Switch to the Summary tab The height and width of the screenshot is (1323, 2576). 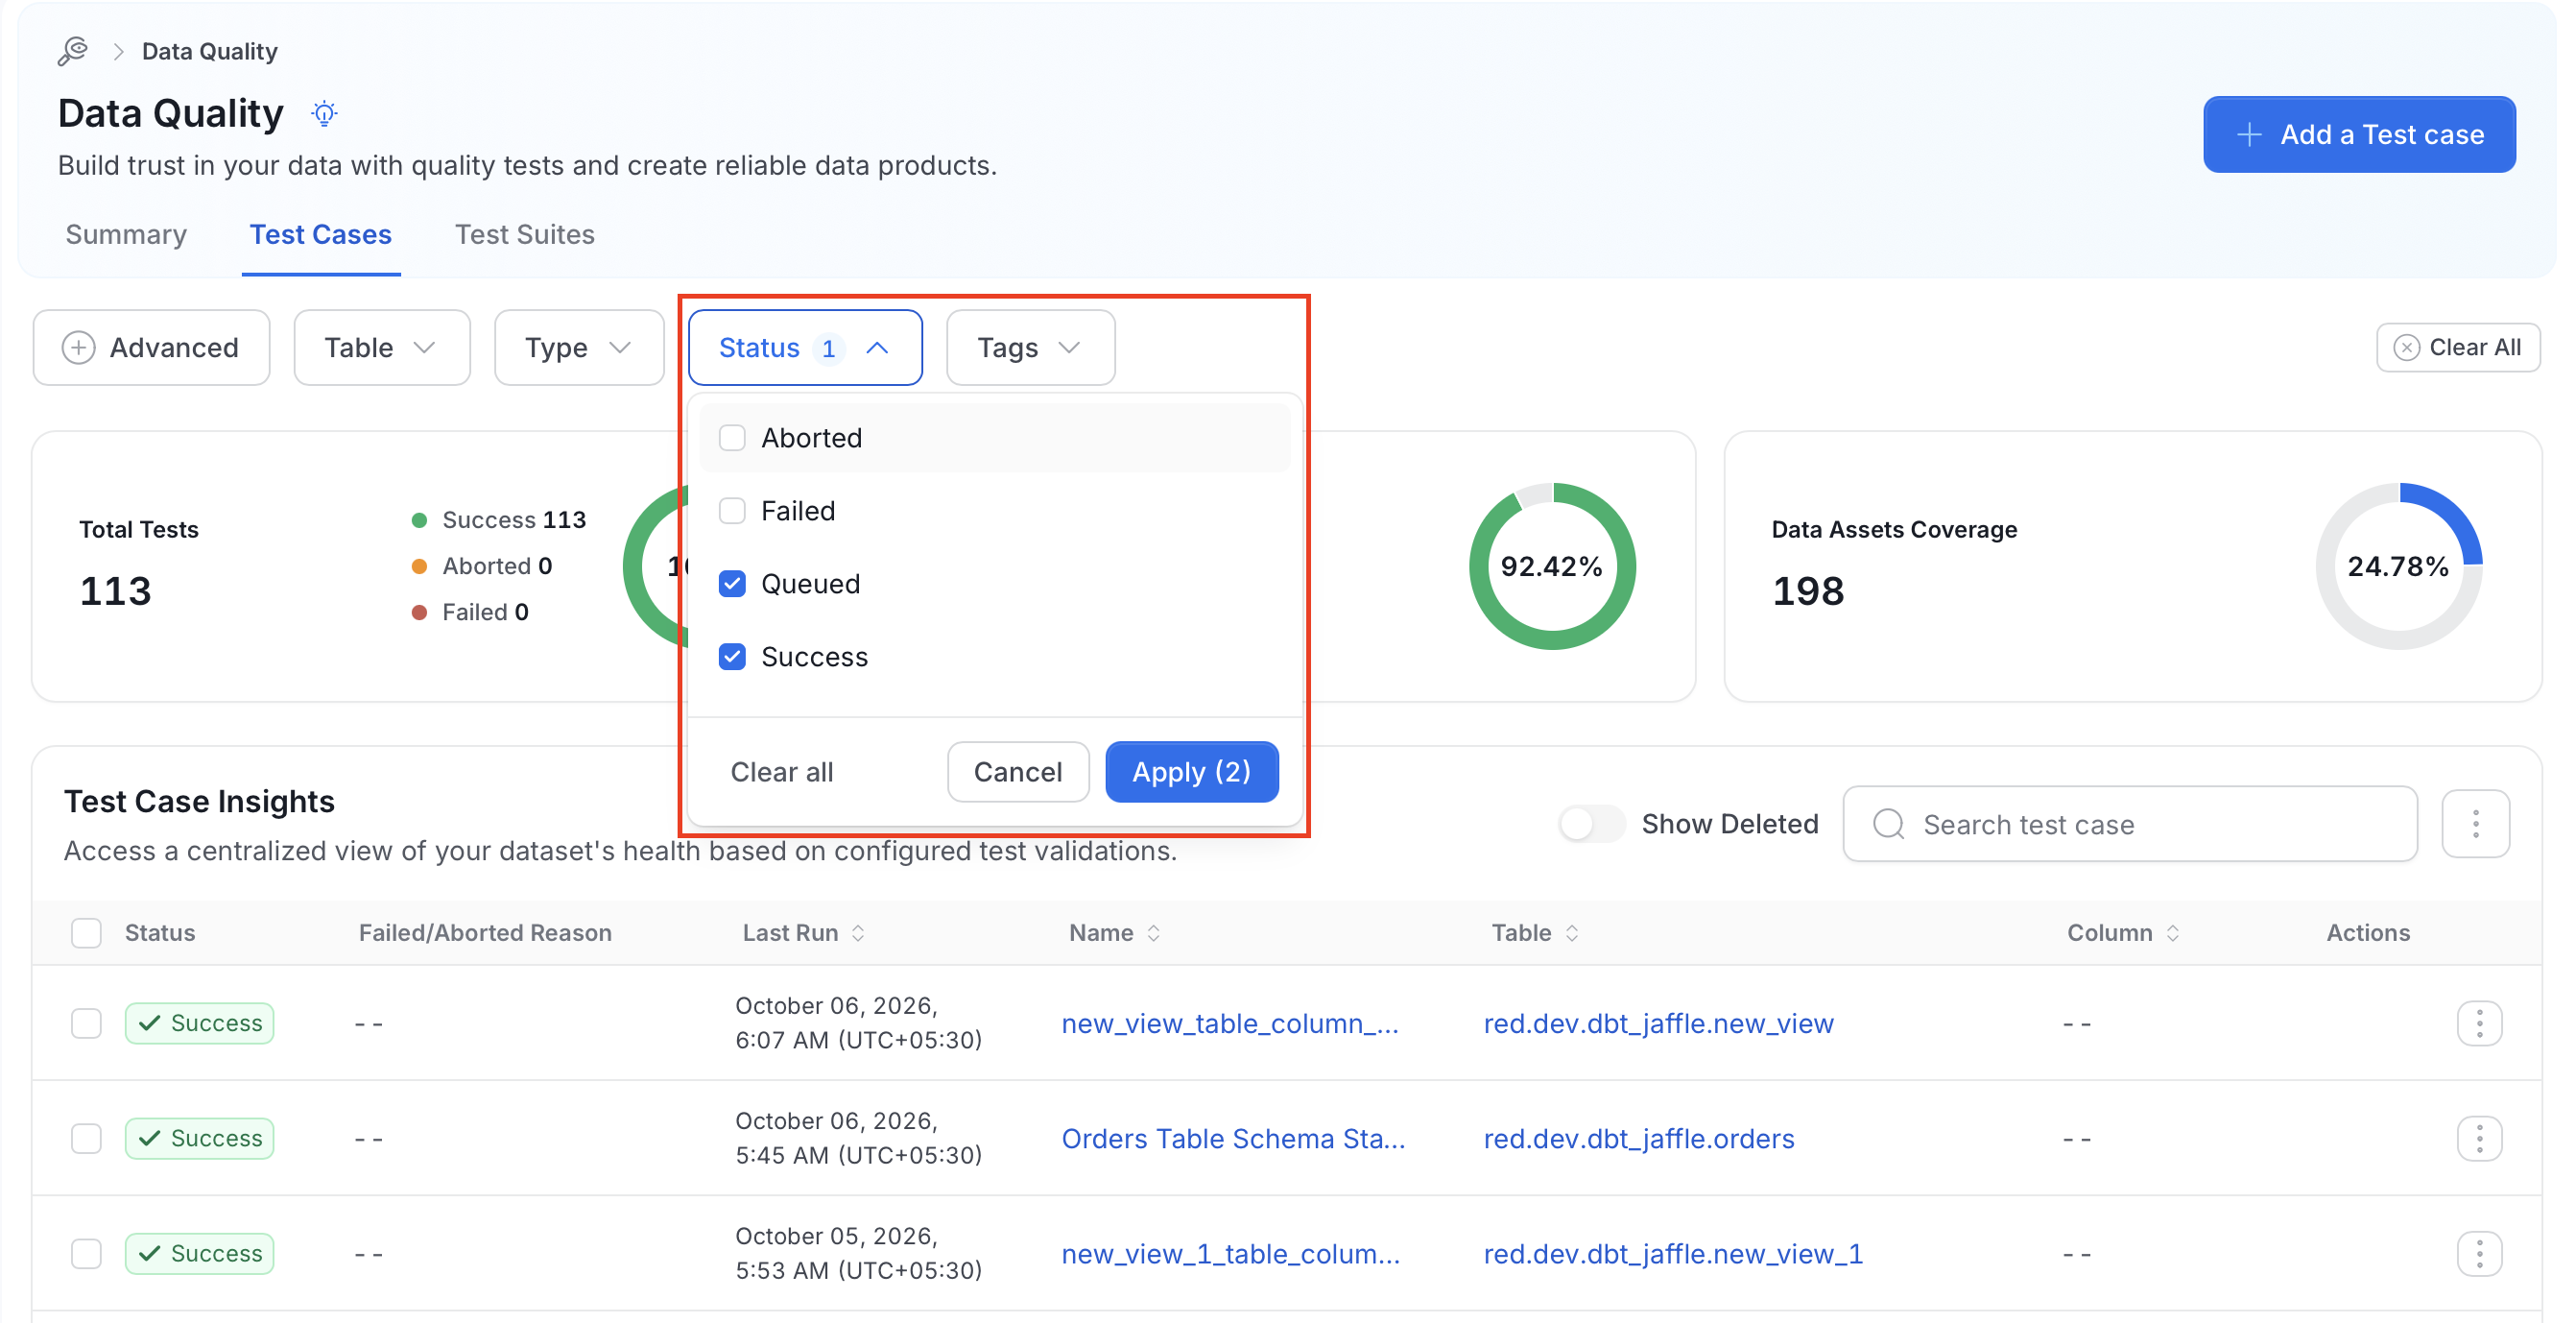coord(126,234)
